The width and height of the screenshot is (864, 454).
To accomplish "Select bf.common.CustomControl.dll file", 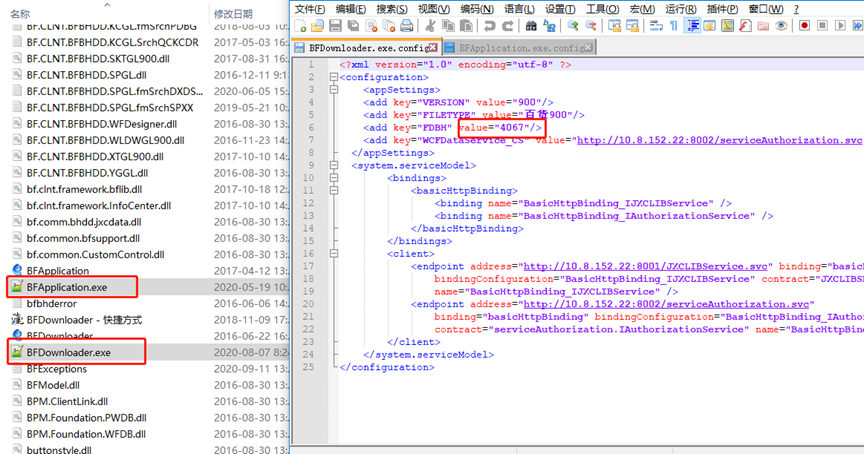I will [95, 255].
